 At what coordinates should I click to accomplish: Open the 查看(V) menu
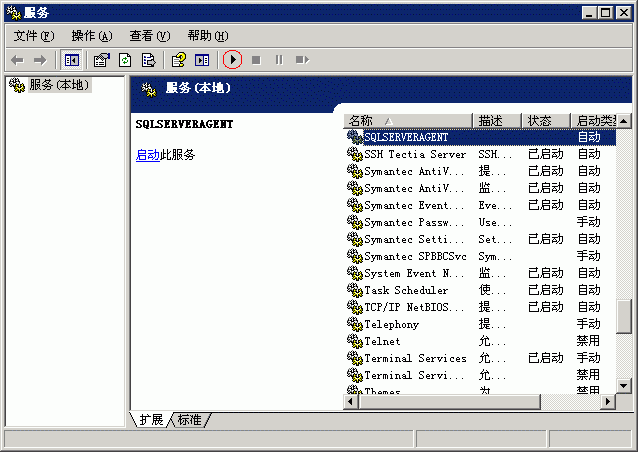(149, 35)
